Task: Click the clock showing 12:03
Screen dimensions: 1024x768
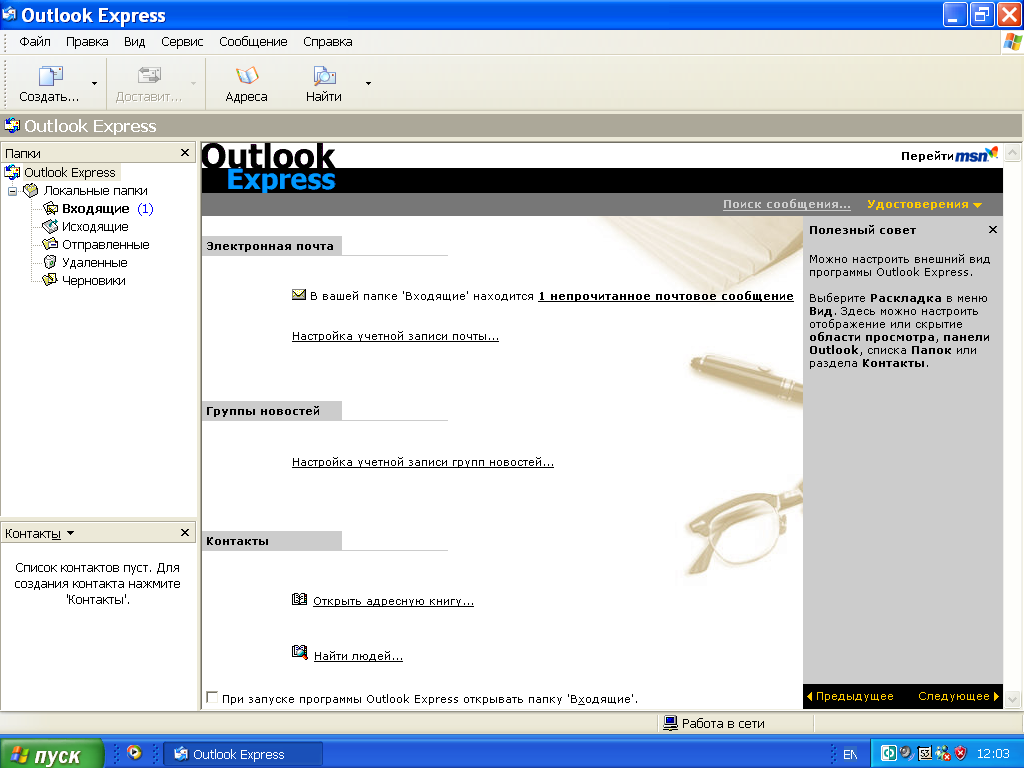Action: pyautogui.click(x=993, y=754)
